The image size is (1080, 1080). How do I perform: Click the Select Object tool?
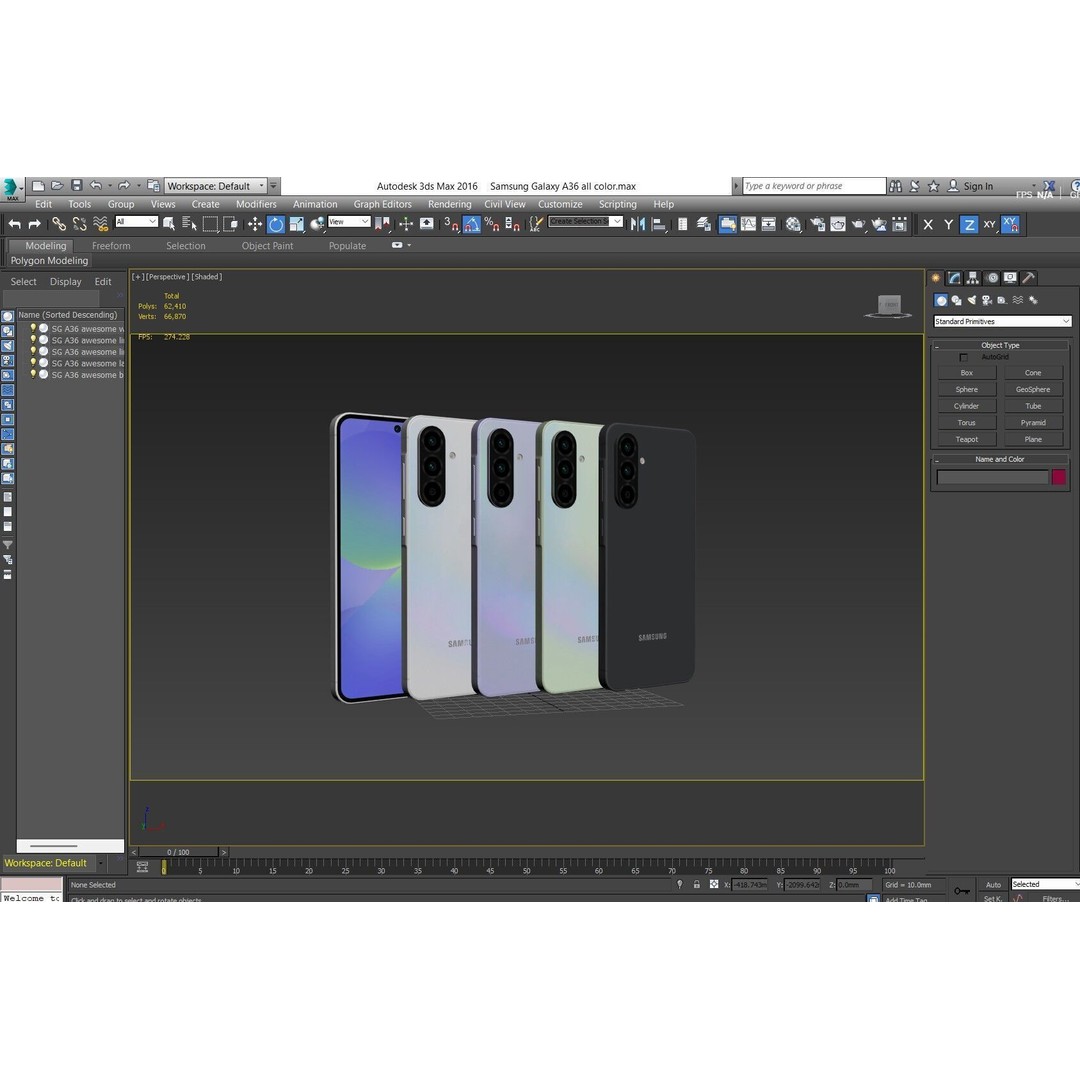tap(169, 224)
